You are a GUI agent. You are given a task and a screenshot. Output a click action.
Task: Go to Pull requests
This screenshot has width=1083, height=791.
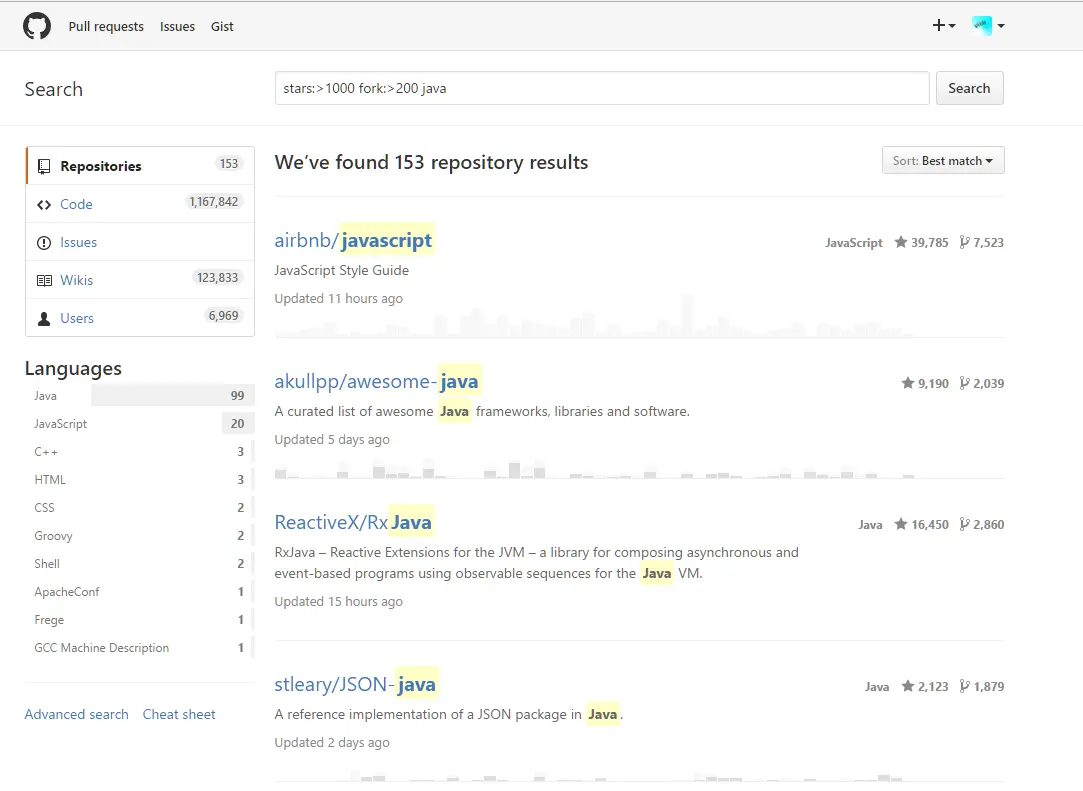pos(106,26)
